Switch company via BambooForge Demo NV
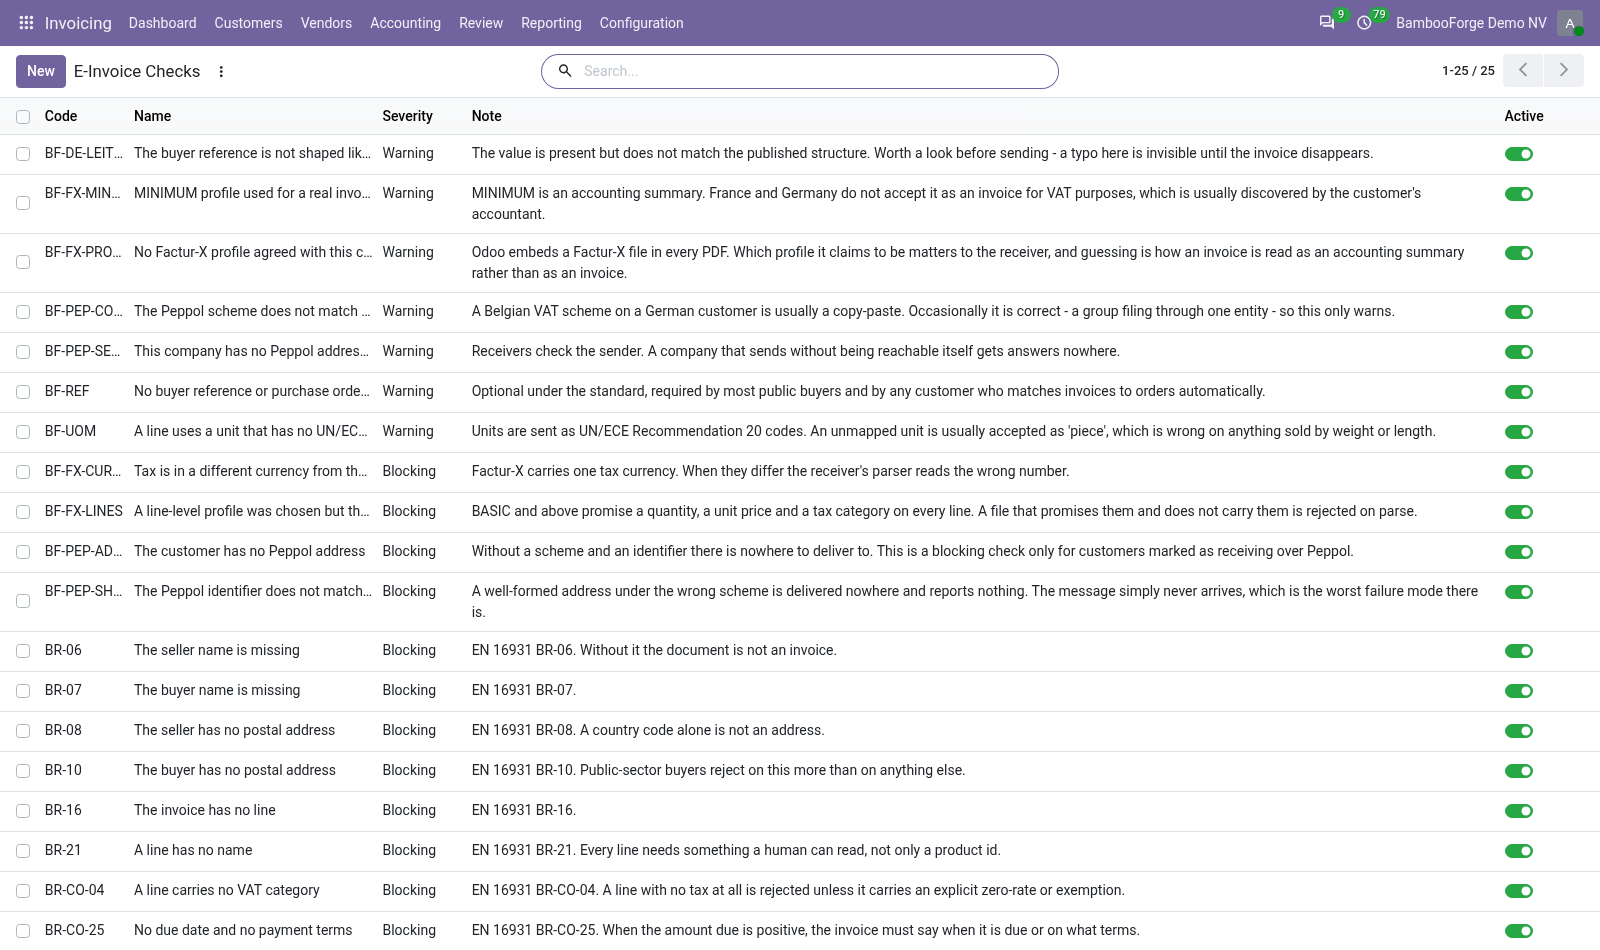 1471,23
